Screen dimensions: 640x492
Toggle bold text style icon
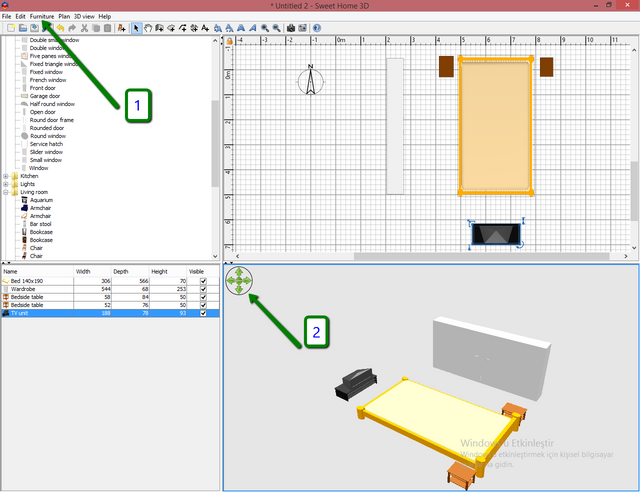[241, 28]
